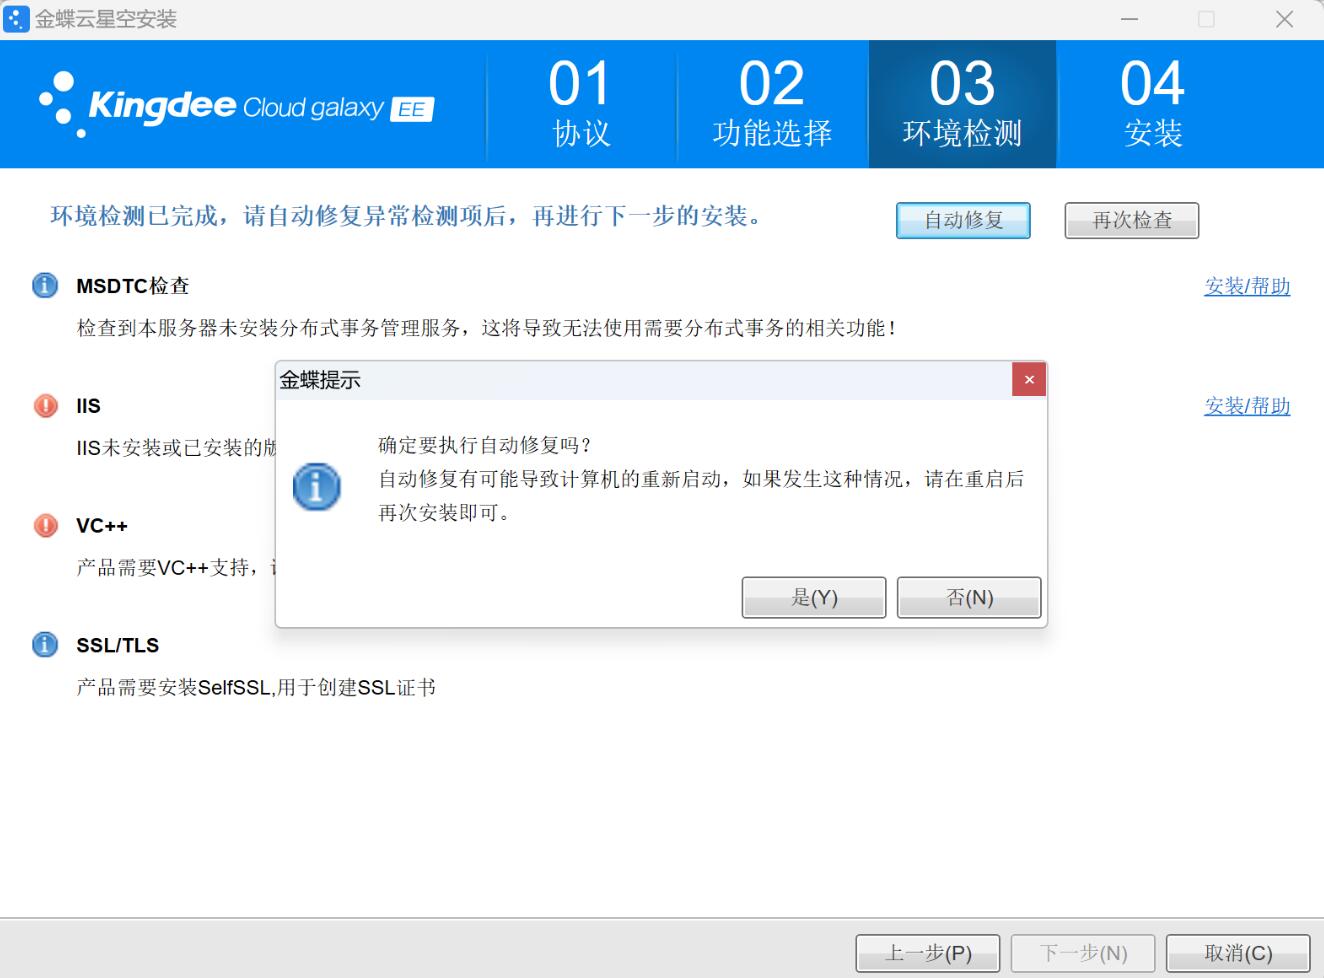Click the Kingdee Cloud galaxy logo
Viewport: 1324px width, 978px height.
[236, 105]
